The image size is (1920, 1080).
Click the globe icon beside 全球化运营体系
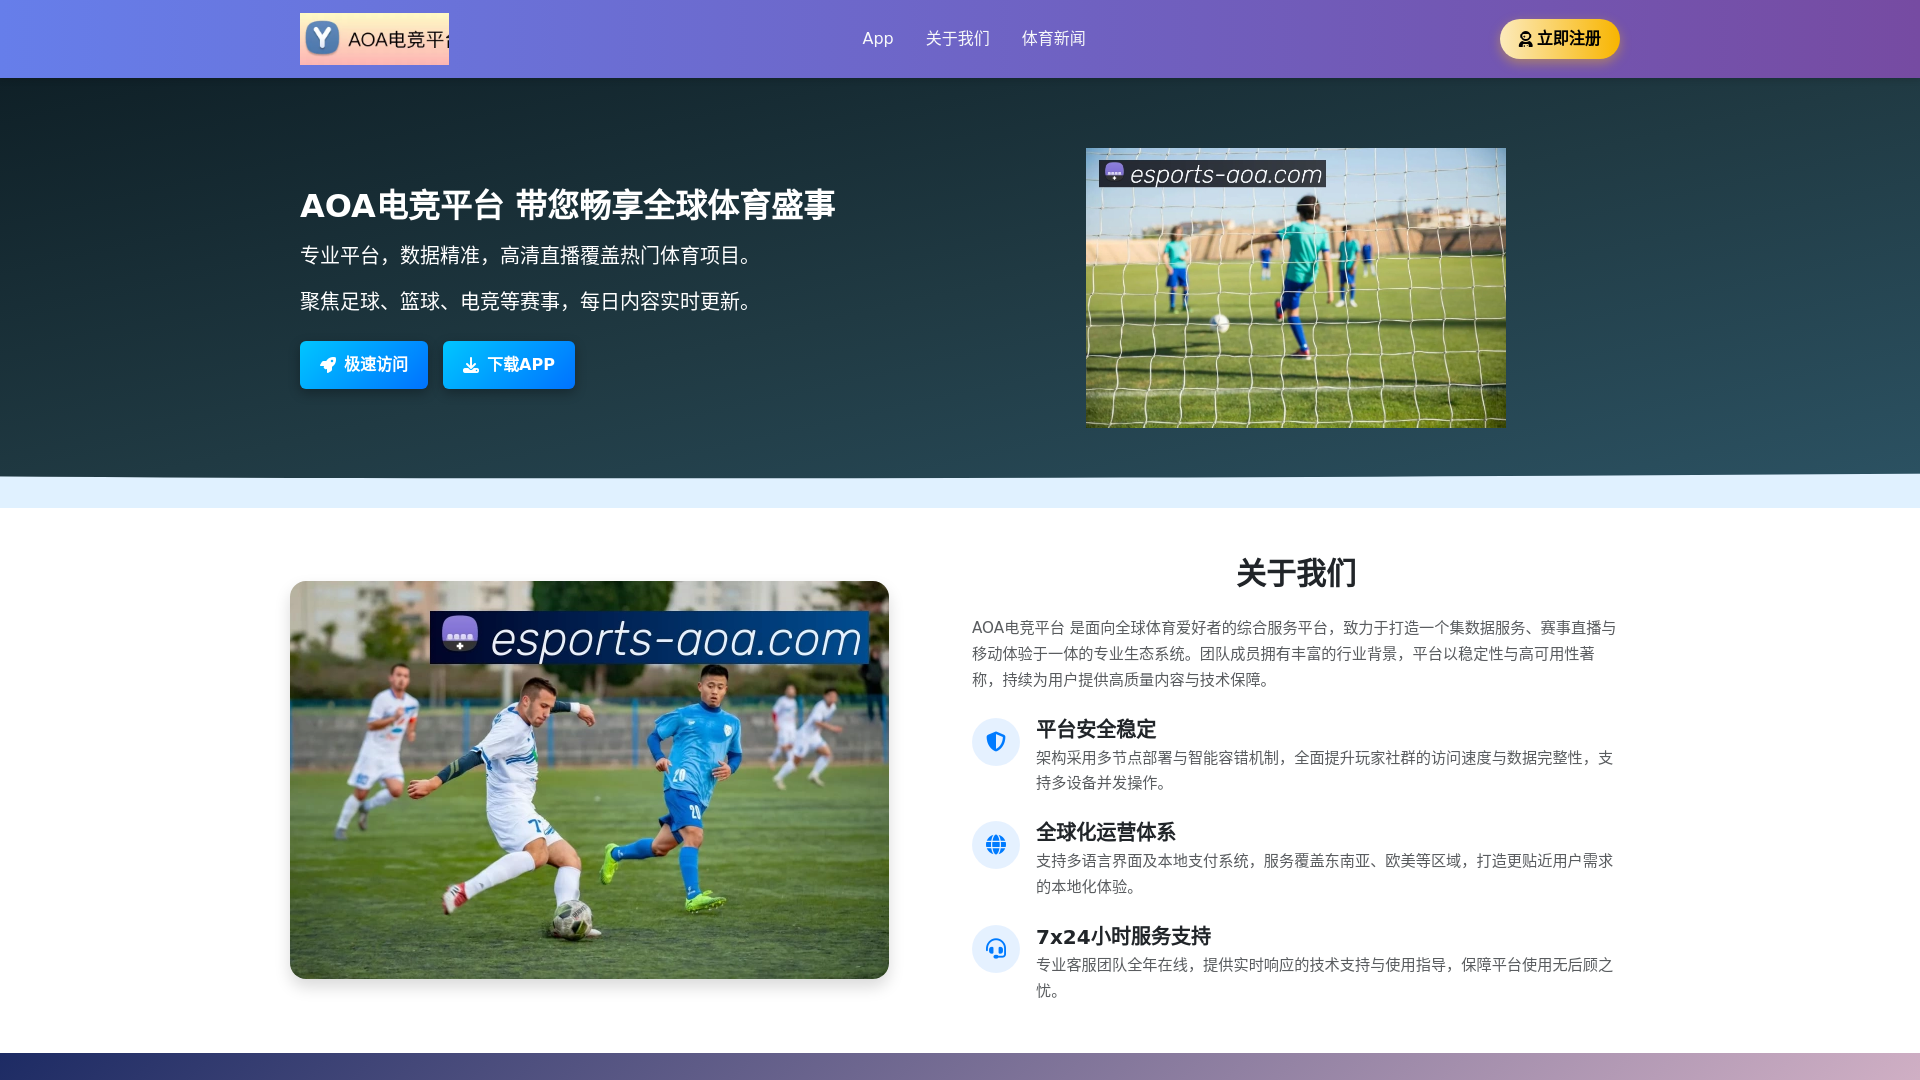[x=996, y=845]
